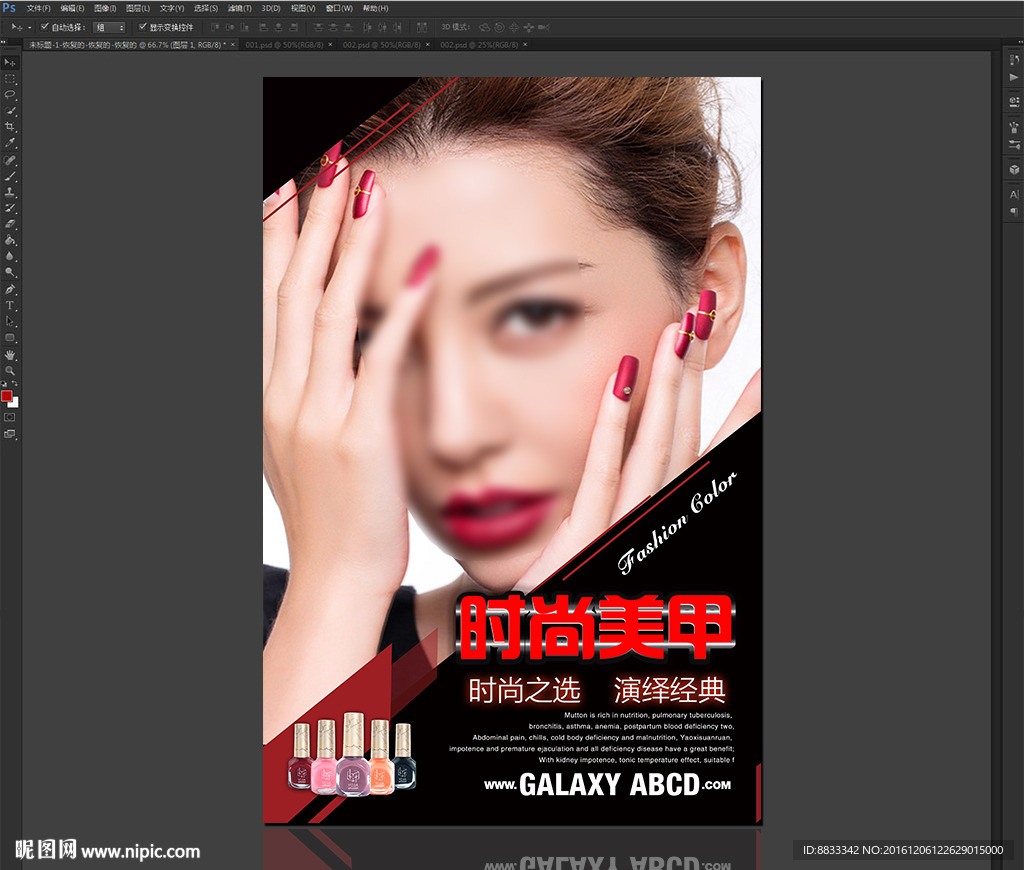1024x870 pixels.
Task: Select the Lasso tool
Action: (x=10, y=95)
